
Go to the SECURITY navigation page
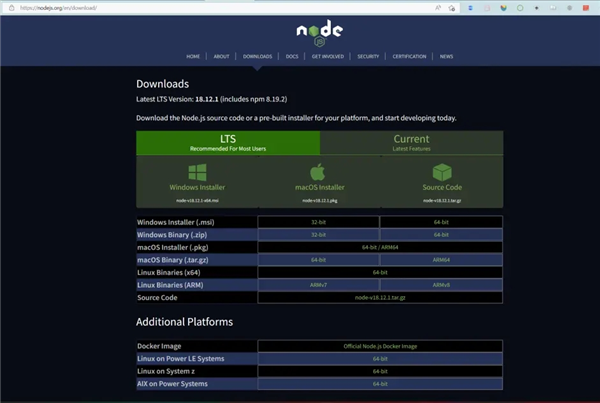[x=368, y=57]
